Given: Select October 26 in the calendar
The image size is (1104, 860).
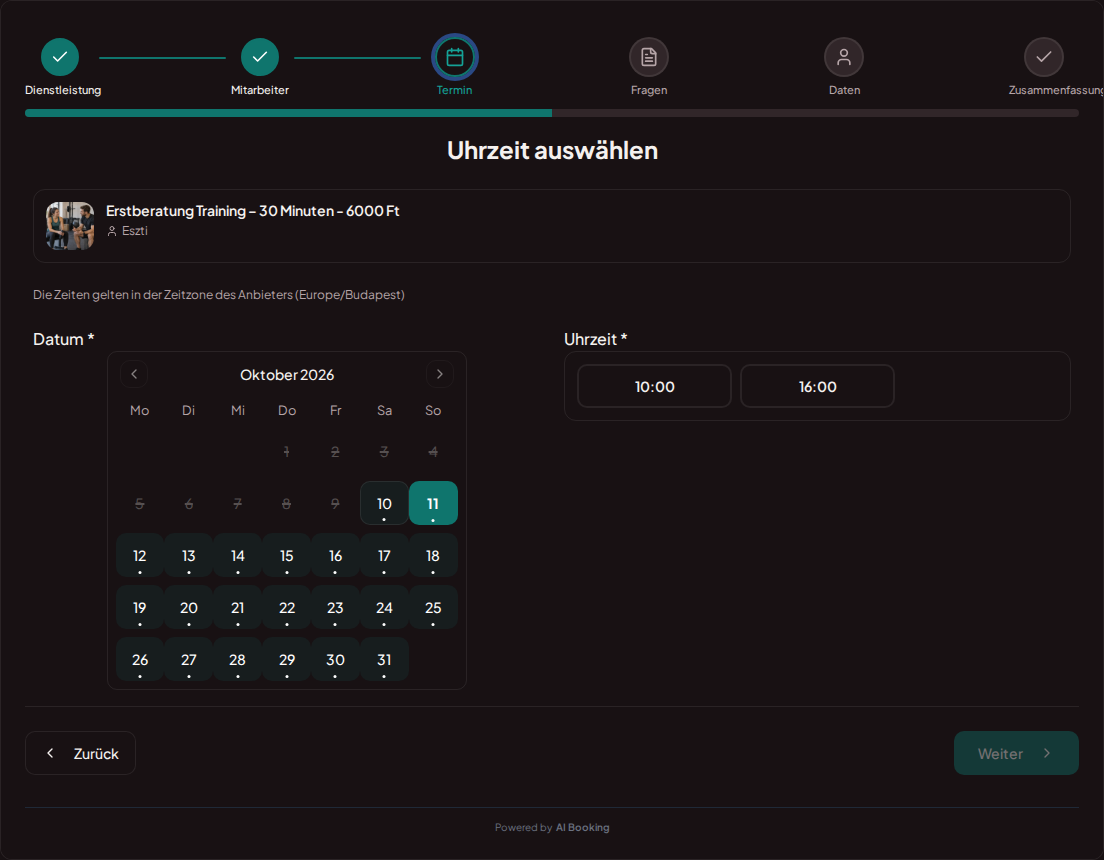Looking at the screenshot, I should 140,659.
